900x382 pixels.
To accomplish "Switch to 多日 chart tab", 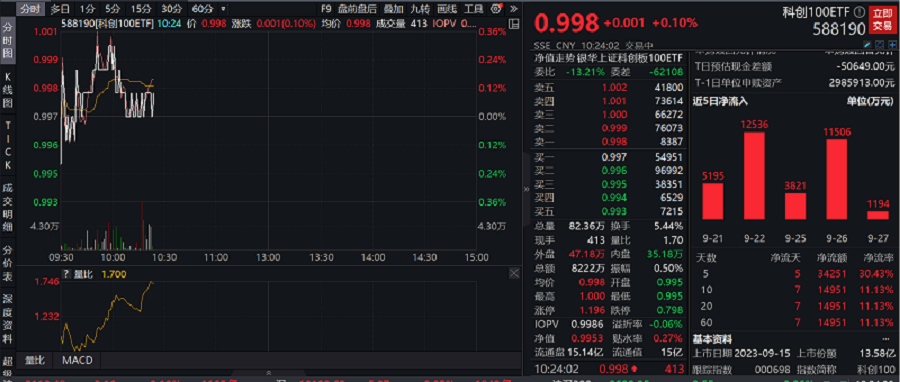I will click(60, 9).
